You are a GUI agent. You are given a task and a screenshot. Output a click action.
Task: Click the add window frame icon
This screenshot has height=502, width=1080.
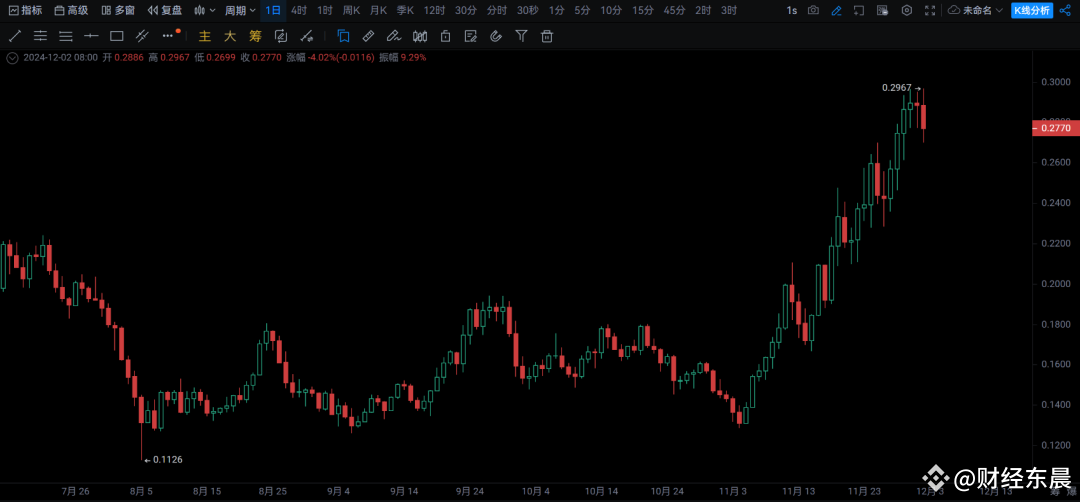859,10
